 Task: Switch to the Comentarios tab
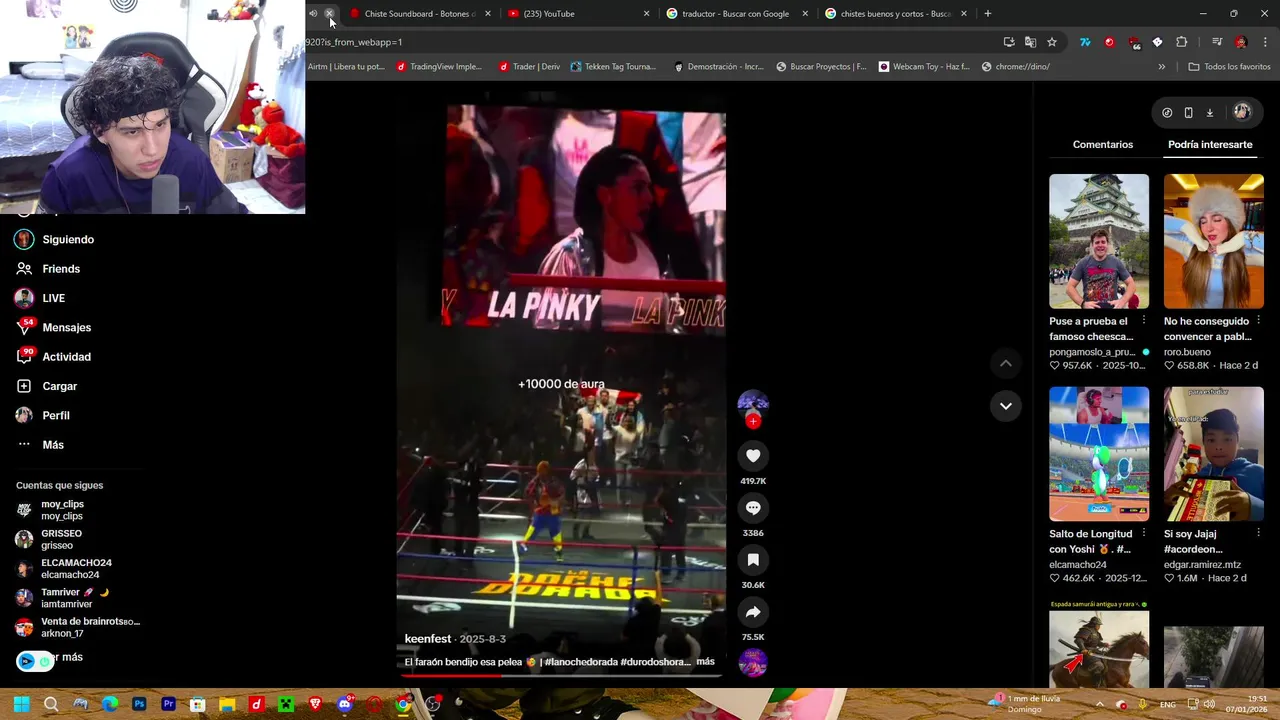coord(1103,145)
